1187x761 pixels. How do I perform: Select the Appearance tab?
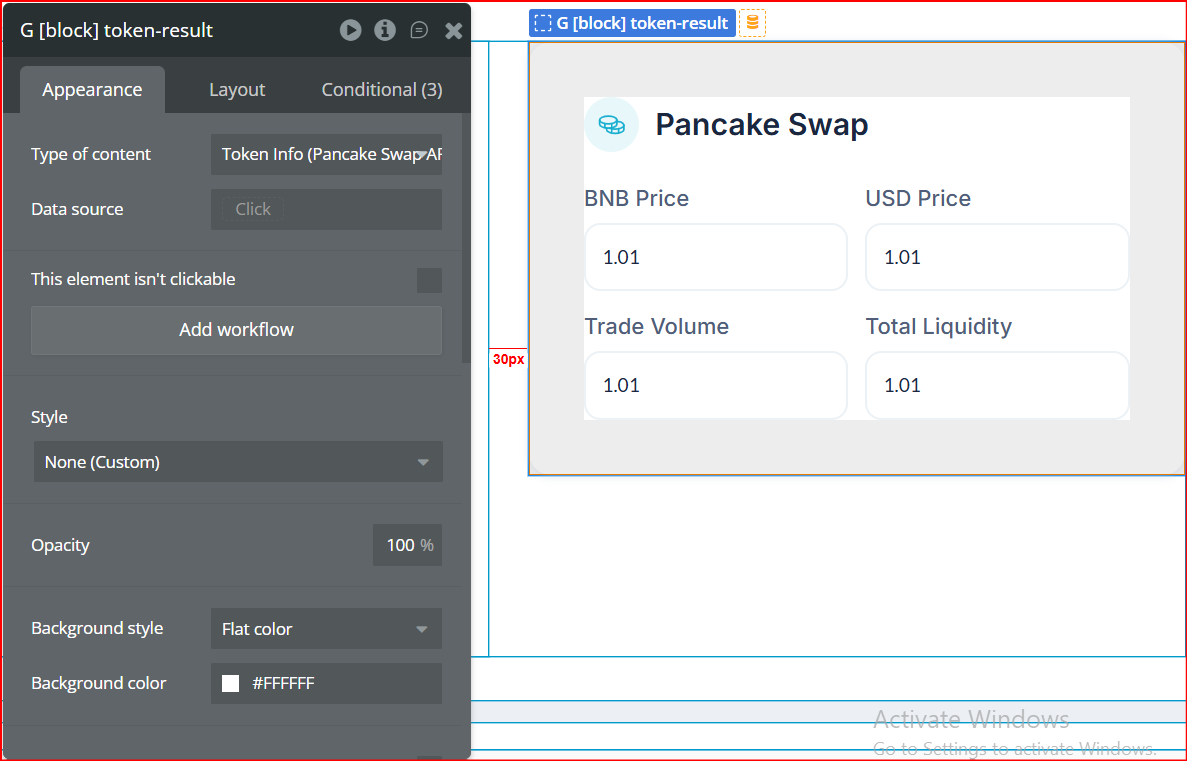[92, 90]
